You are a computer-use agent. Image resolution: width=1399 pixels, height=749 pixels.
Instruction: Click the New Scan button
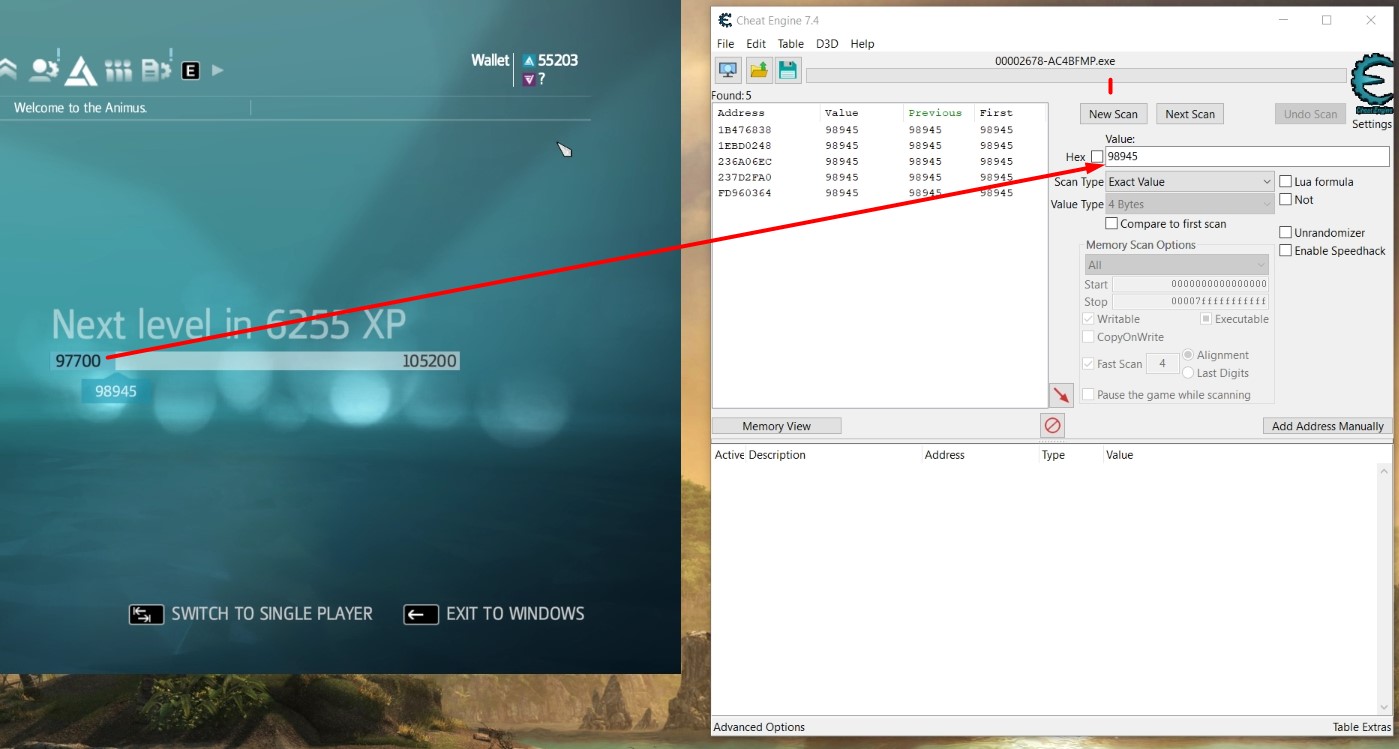click(1113, 114)
